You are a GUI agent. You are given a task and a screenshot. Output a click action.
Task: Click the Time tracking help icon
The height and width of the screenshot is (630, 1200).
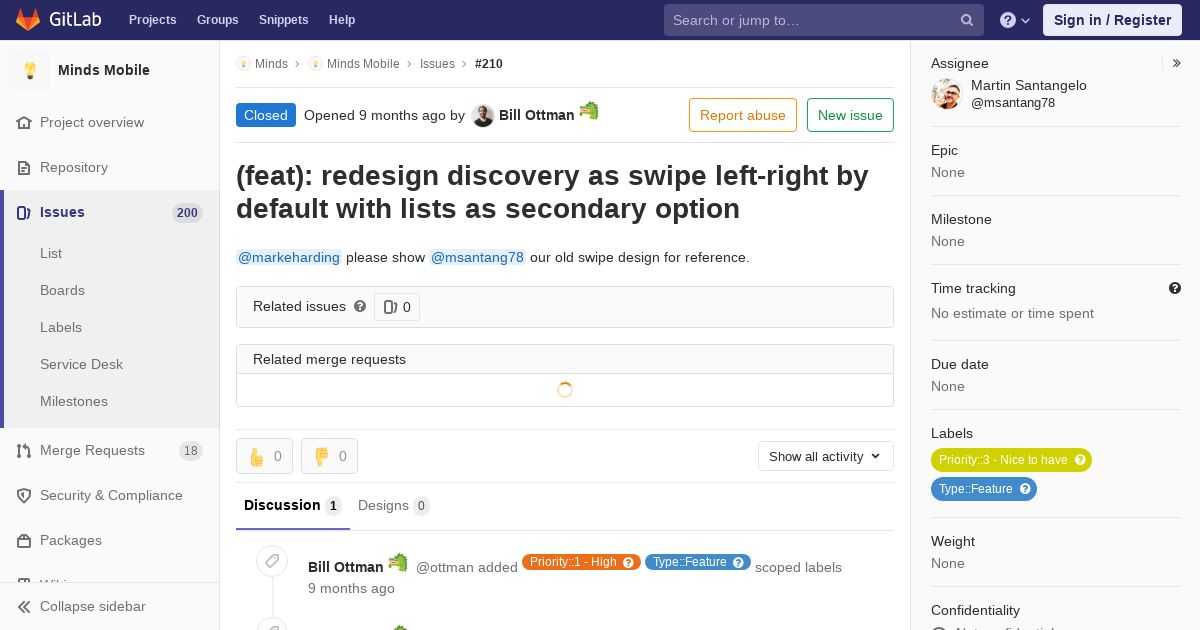1175,288
